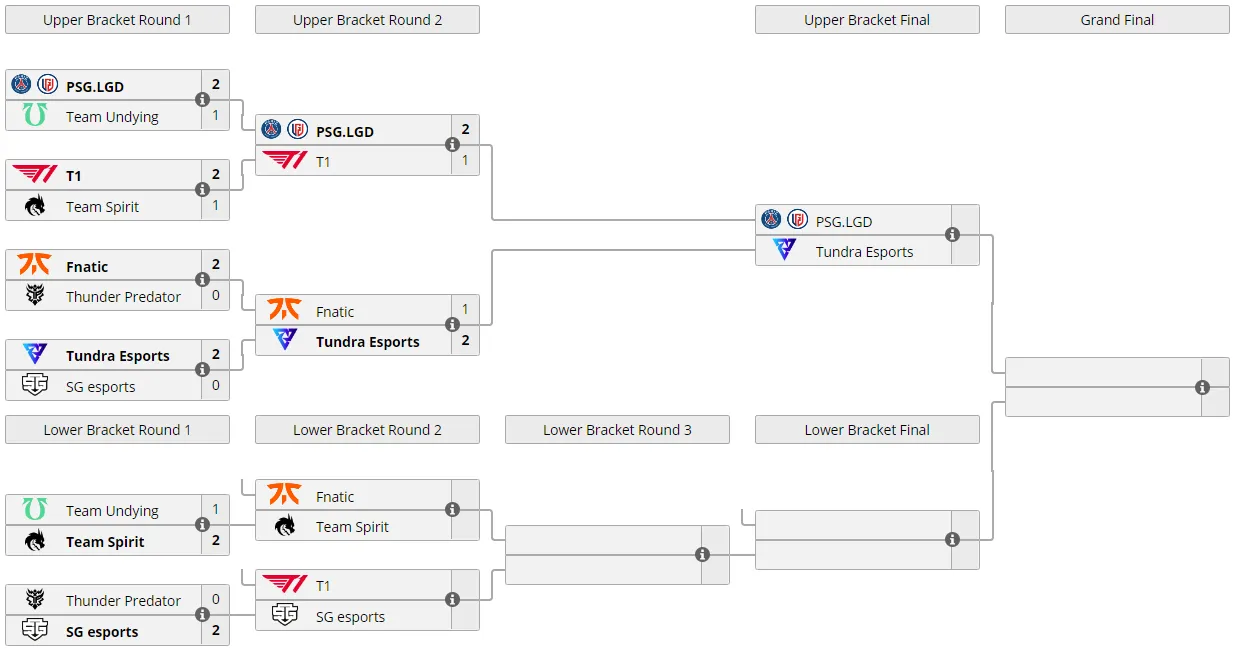The height and width of the screenshot is (659, 1235).
Task: Select the Lower Bracket Round 3 header
Action: (x=617, y=430)
